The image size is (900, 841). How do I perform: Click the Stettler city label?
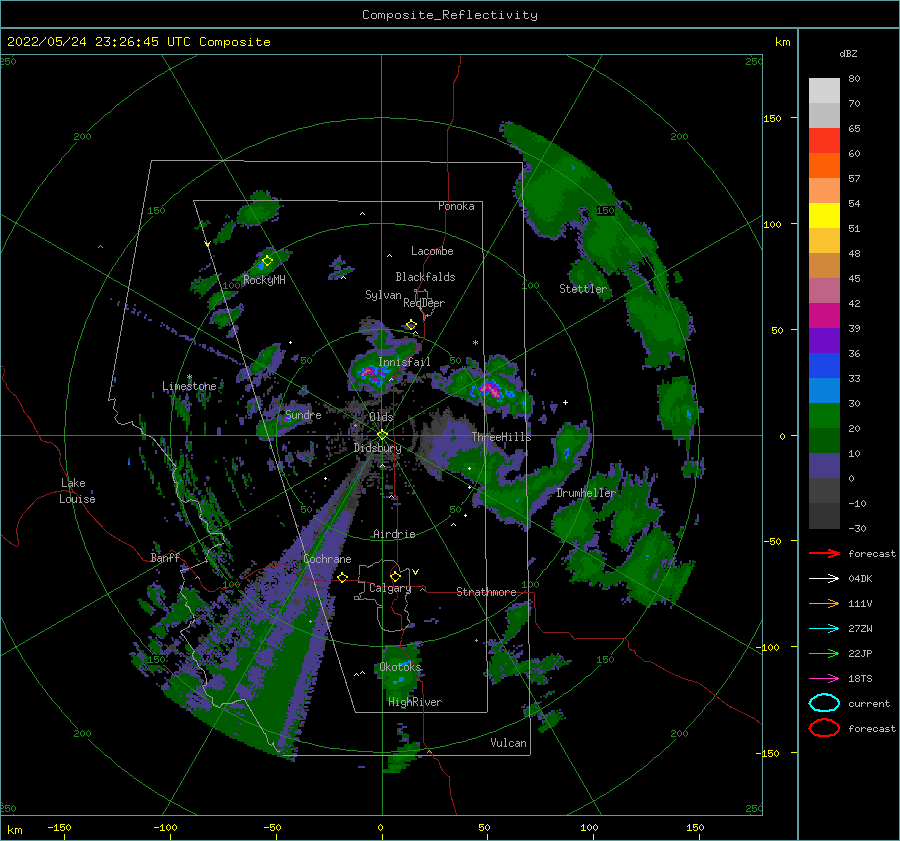pos(583,289)
